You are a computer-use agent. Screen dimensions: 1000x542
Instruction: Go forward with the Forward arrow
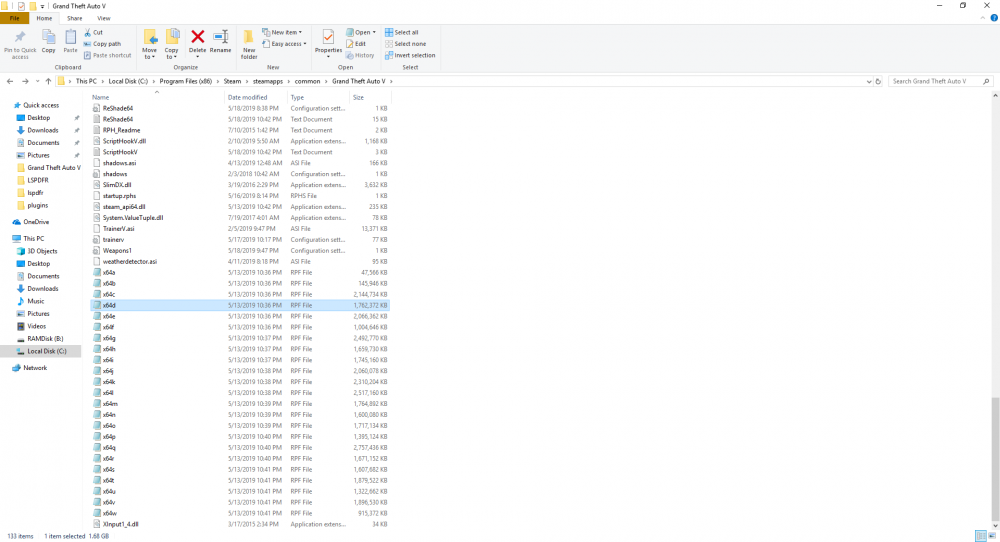point(25,82)
